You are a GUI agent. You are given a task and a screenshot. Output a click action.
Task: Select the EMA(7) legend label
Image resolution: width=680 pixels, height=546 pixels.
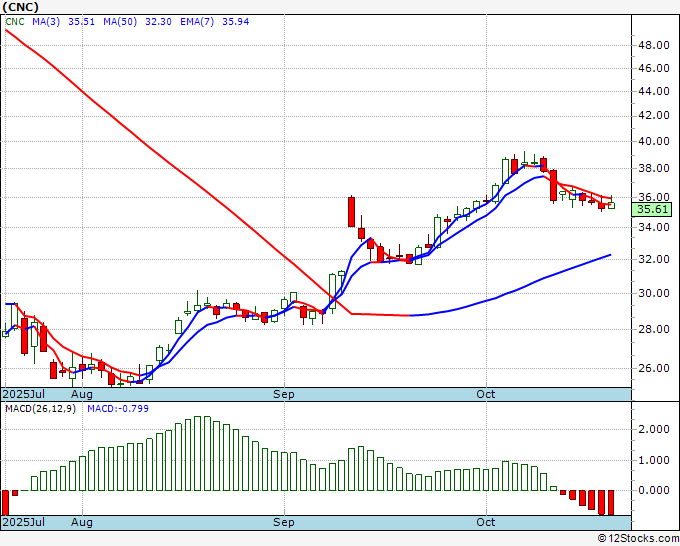pyautogui.click(x=197, y=22)
